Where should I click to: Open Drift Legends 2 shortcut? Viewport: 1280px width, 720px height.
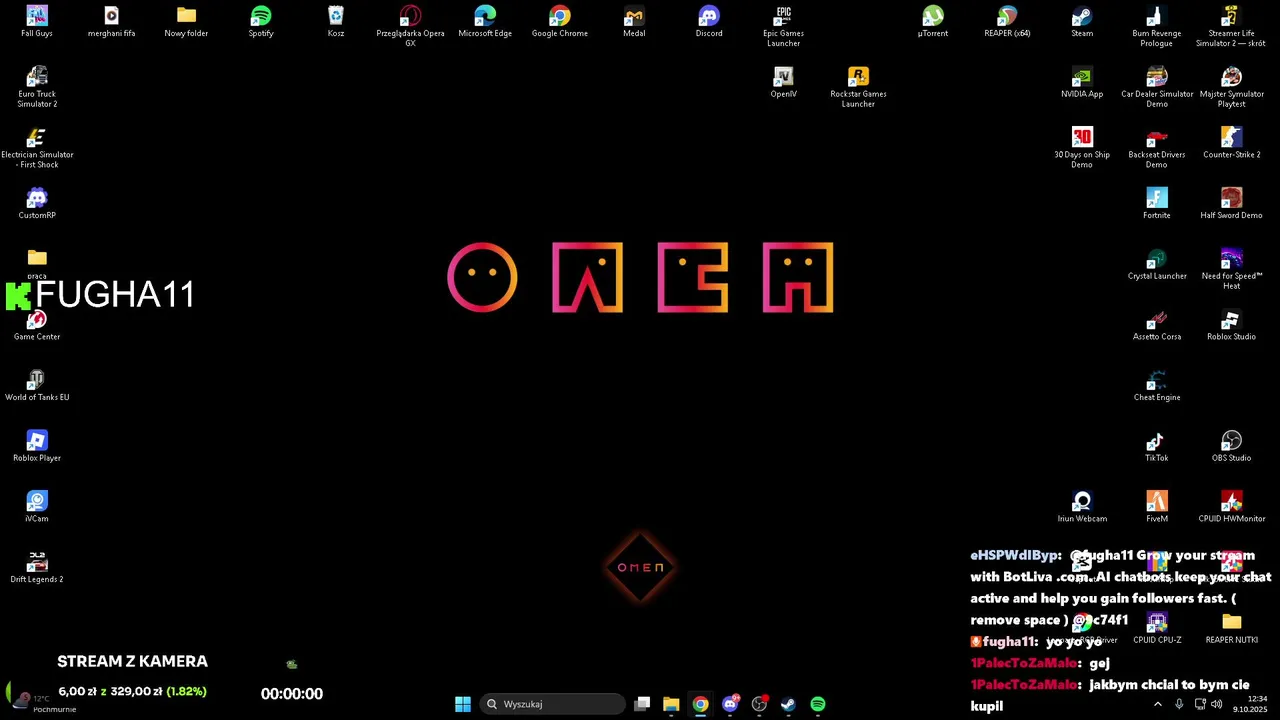[37, 568]
